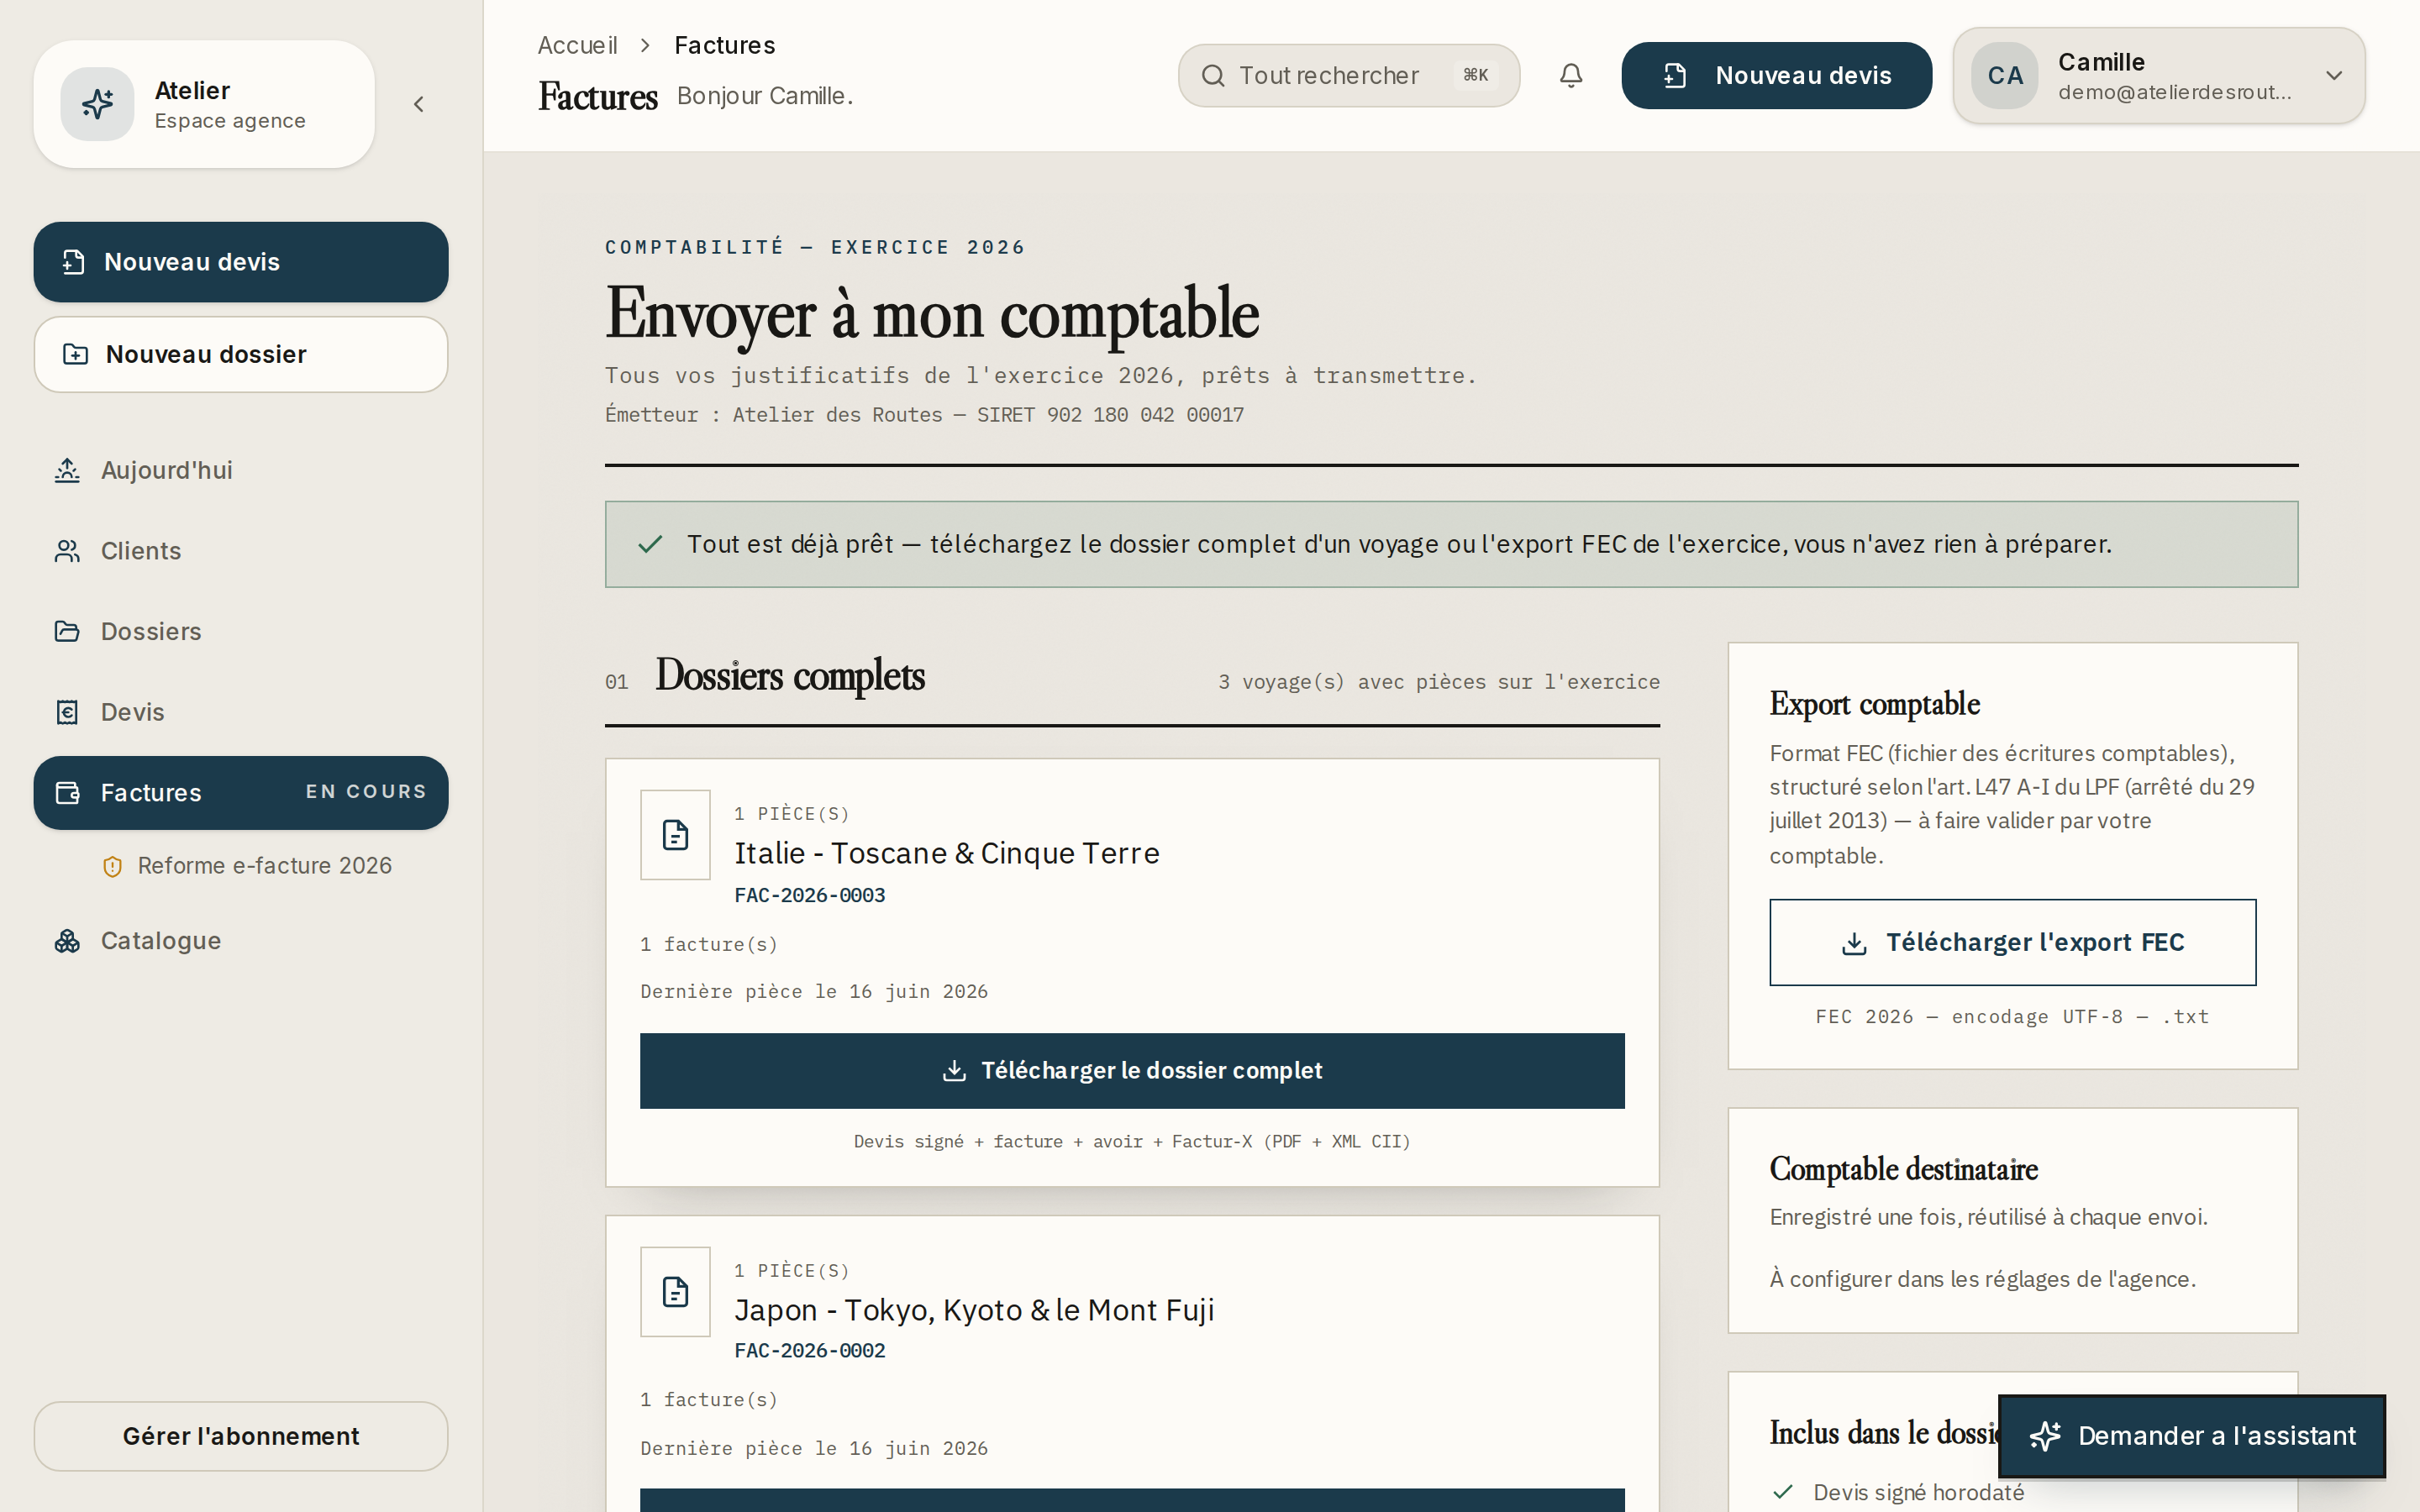The height and width of the screenshot is (1512, 2420).
Task: Click the document icon of the Italie card
Action: pyautogui.click(x=675, y=835)
